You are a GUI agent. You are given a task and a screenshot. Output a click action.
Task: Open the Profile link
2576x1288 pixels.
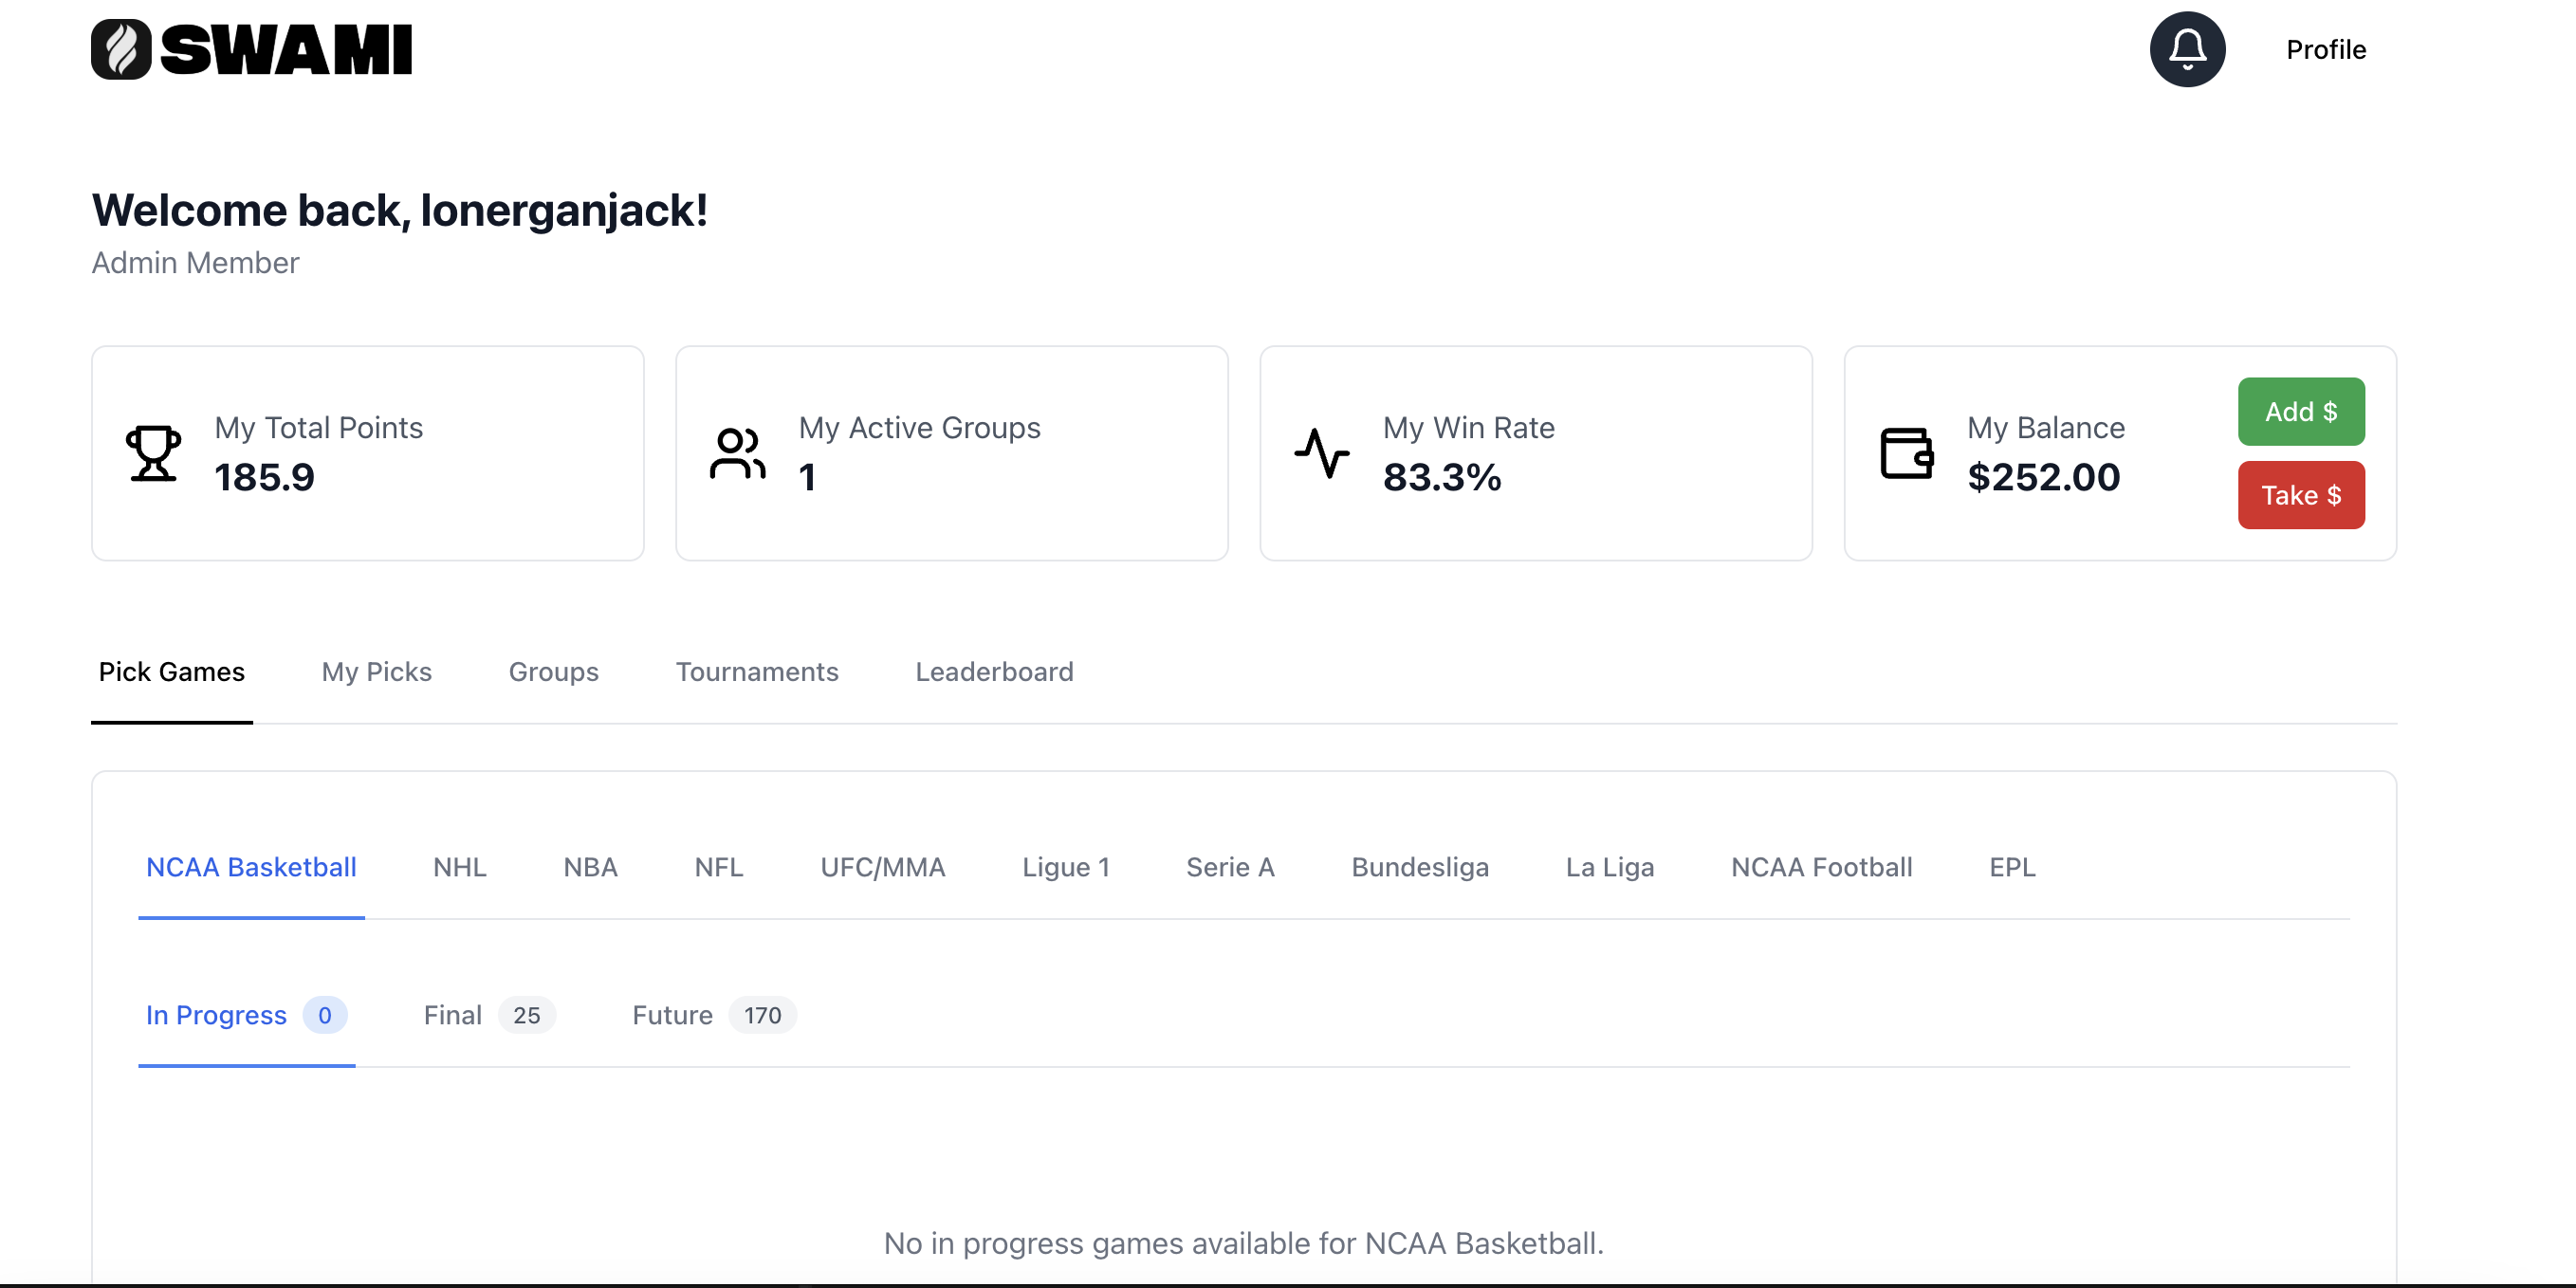click(x=2326, y=49)
